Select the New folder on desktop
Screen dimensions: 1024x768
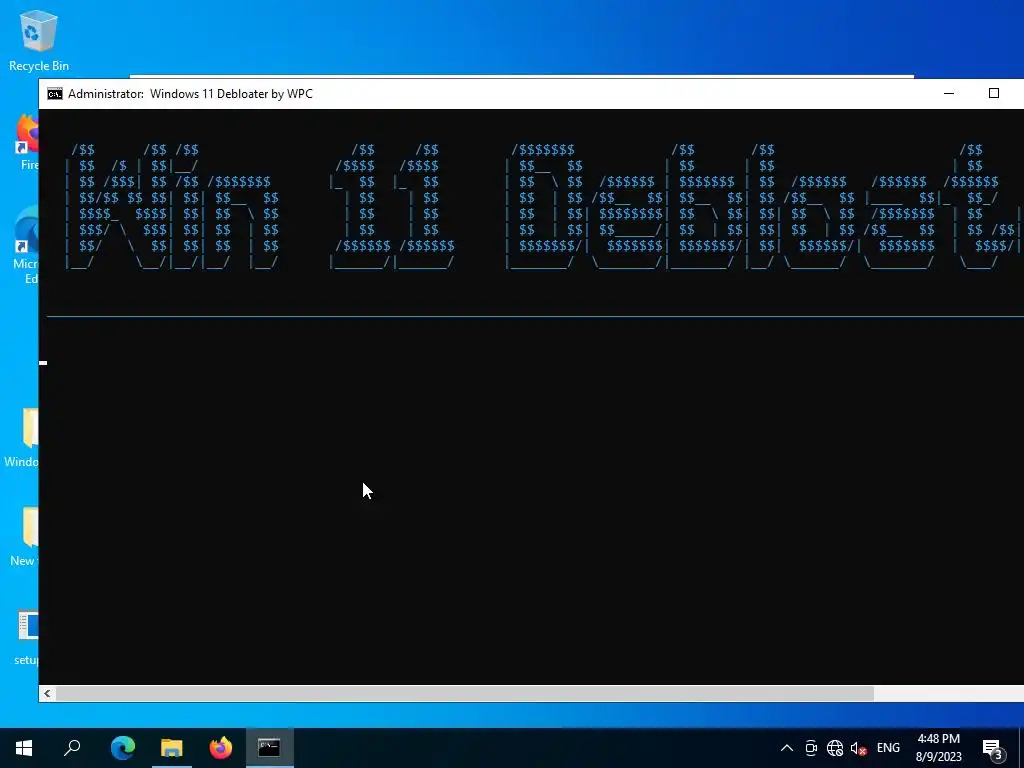pos(24,537)
